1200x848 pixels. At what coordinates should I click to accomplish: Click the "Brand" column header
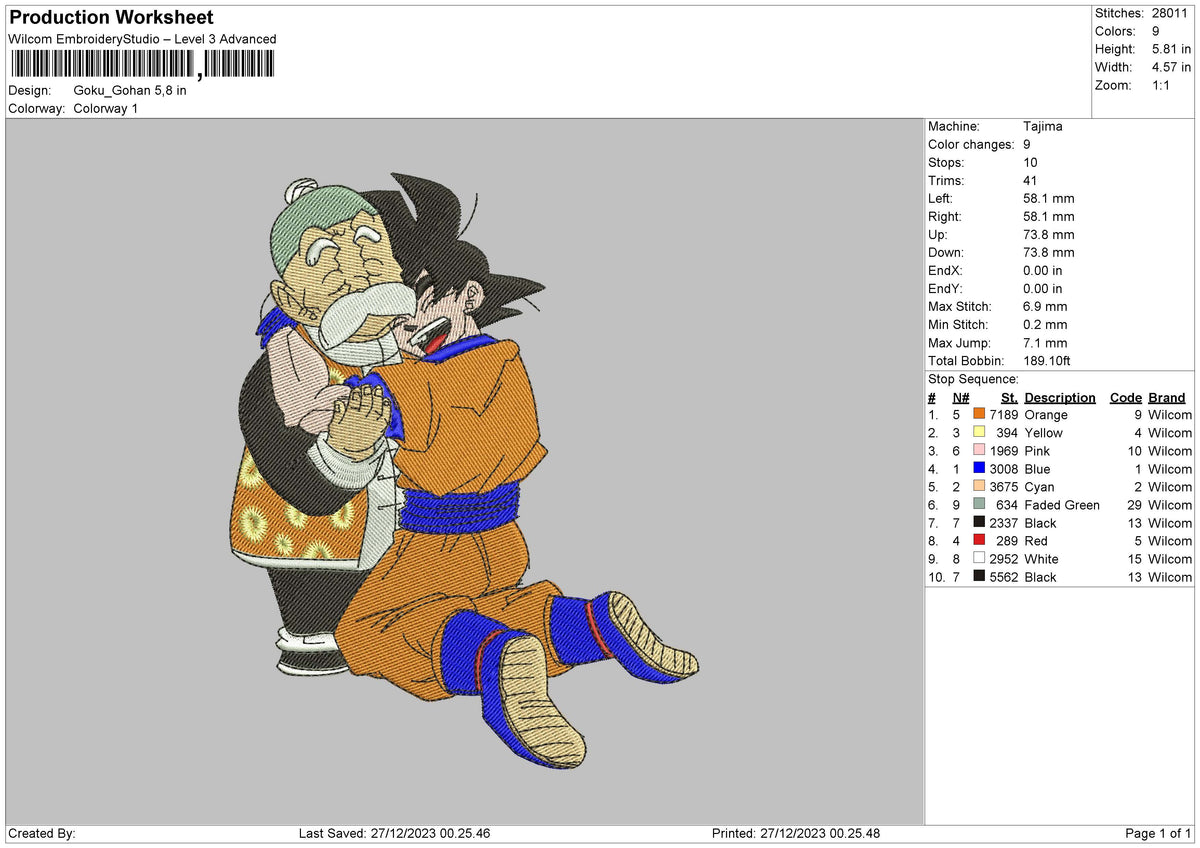coord(1167,397)
